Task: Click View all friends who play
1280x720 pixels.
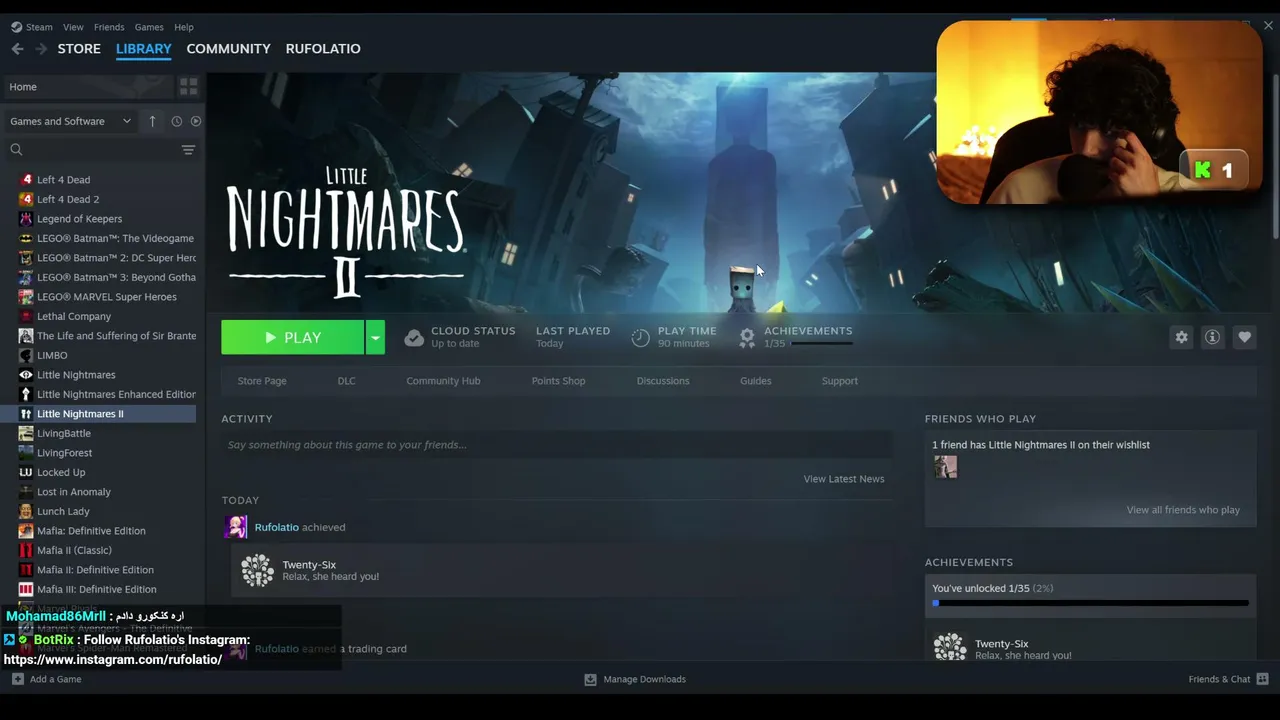Action: point(1183,510)
